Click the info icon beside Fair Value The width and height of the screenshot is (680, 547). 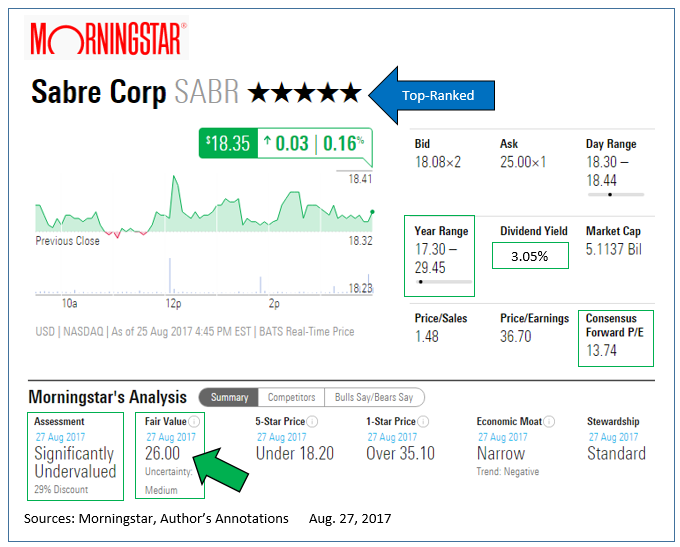pos(194,421)
